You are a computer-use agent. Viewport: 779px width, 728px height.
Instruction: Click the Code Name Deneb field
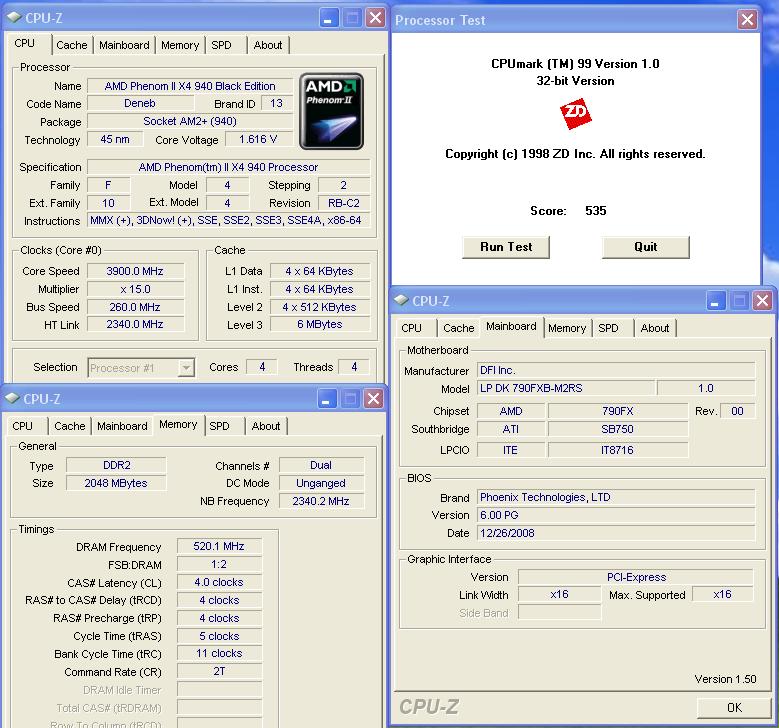(x=140, y=103)
